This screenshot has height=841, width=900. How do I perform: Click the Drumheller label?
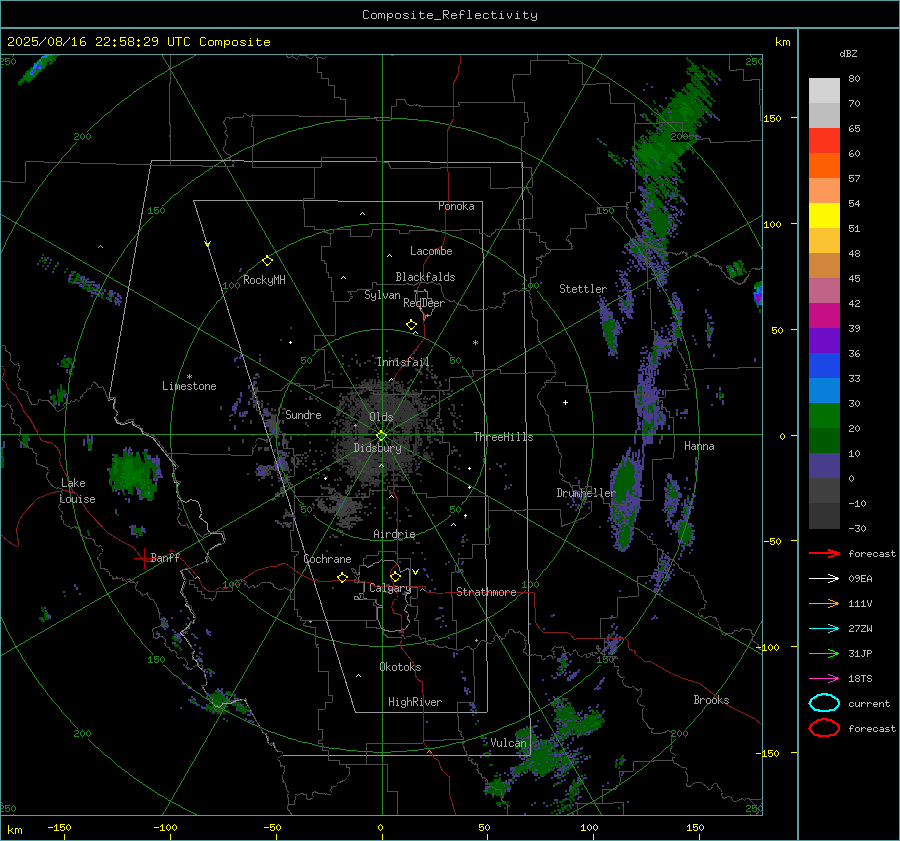[x=586, y=493]
